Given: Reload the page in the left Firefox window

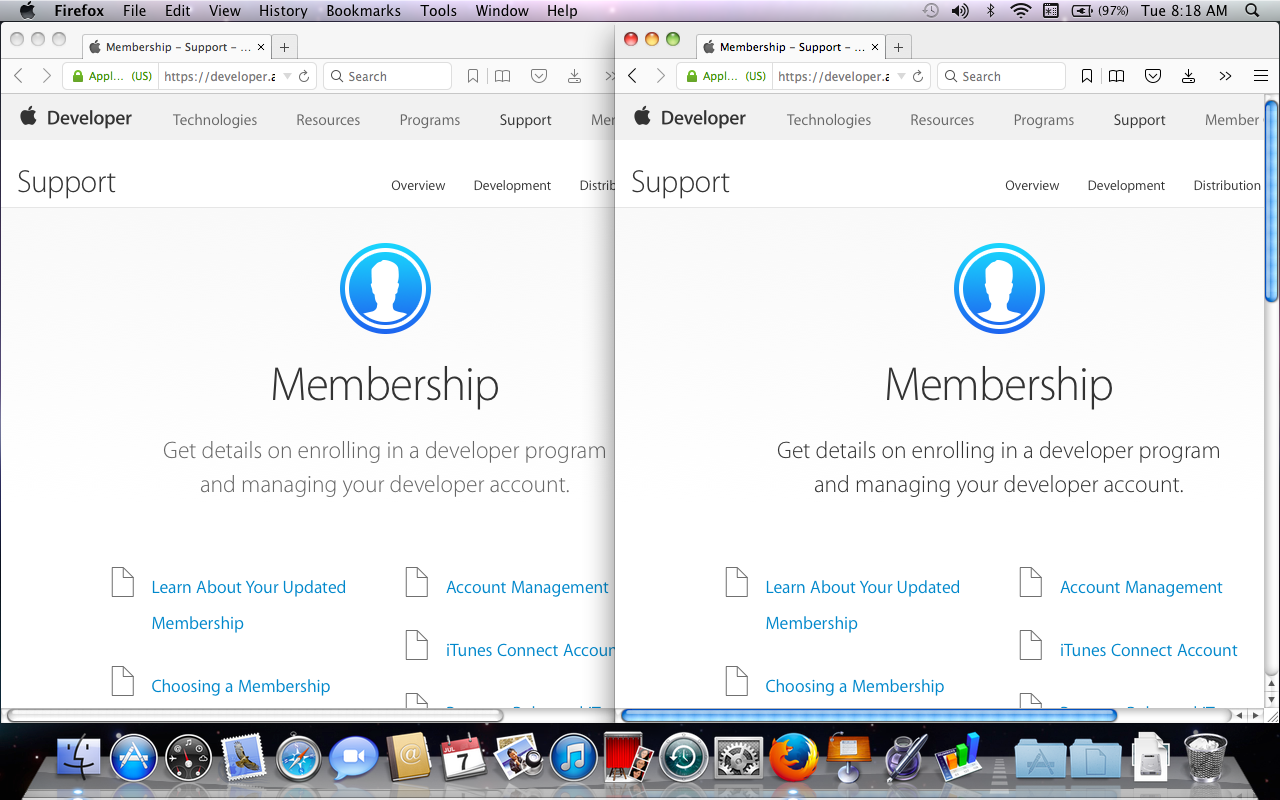Looking at the screenshot, I should (304, 76).
